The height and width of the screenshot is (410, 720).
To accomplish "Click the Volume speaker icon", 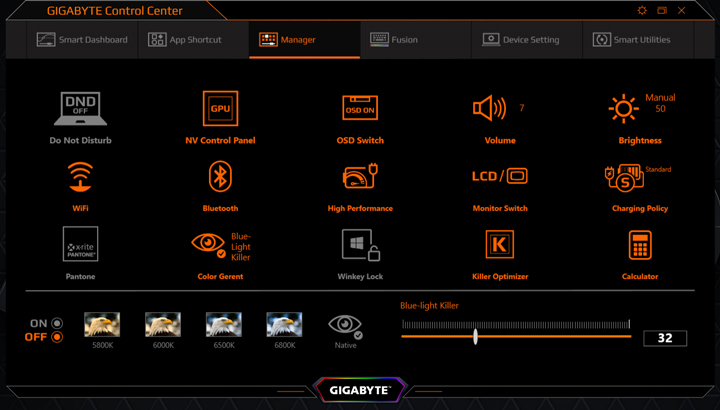I will click(489, 108).
